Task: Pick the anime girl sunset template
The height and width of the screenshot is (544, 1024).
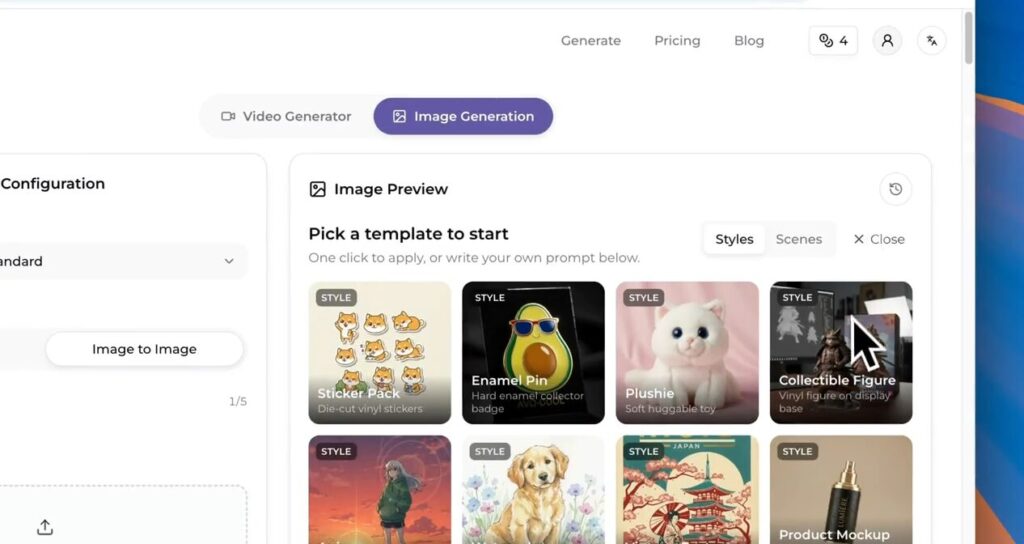Action: pos(379,490)
